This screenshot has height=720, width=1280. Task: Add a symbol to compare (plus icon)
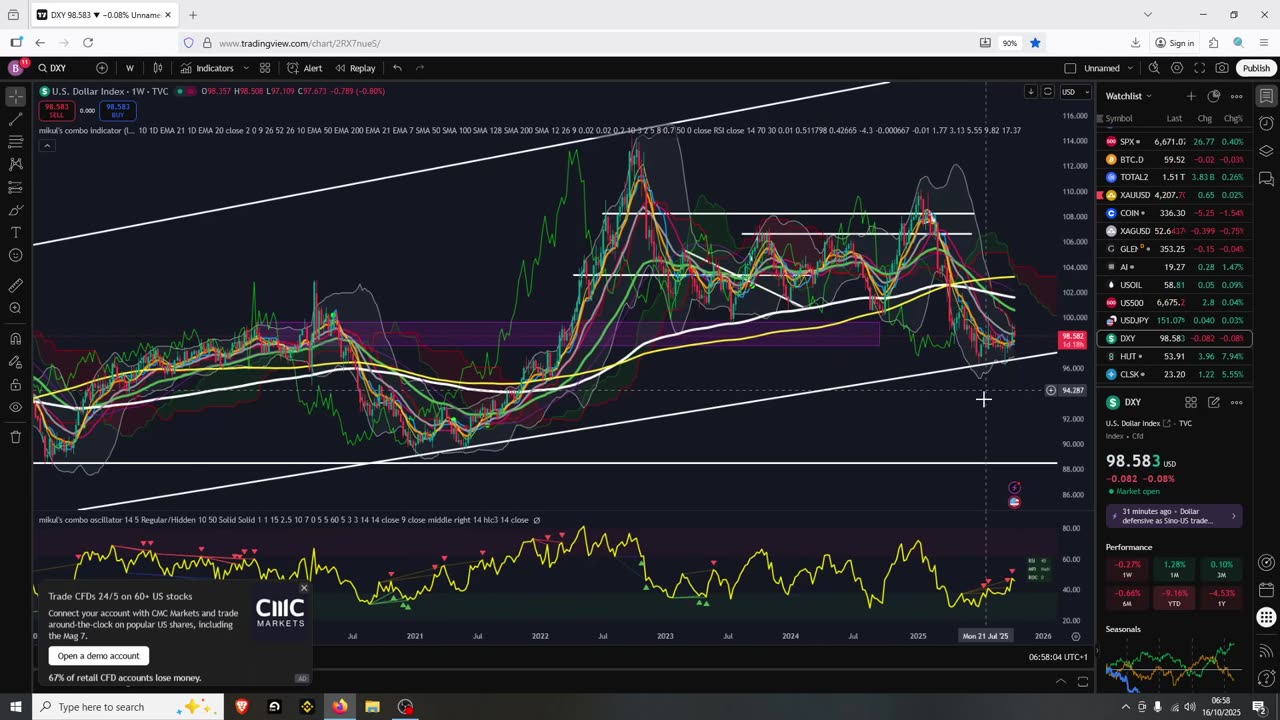point(102,68)
